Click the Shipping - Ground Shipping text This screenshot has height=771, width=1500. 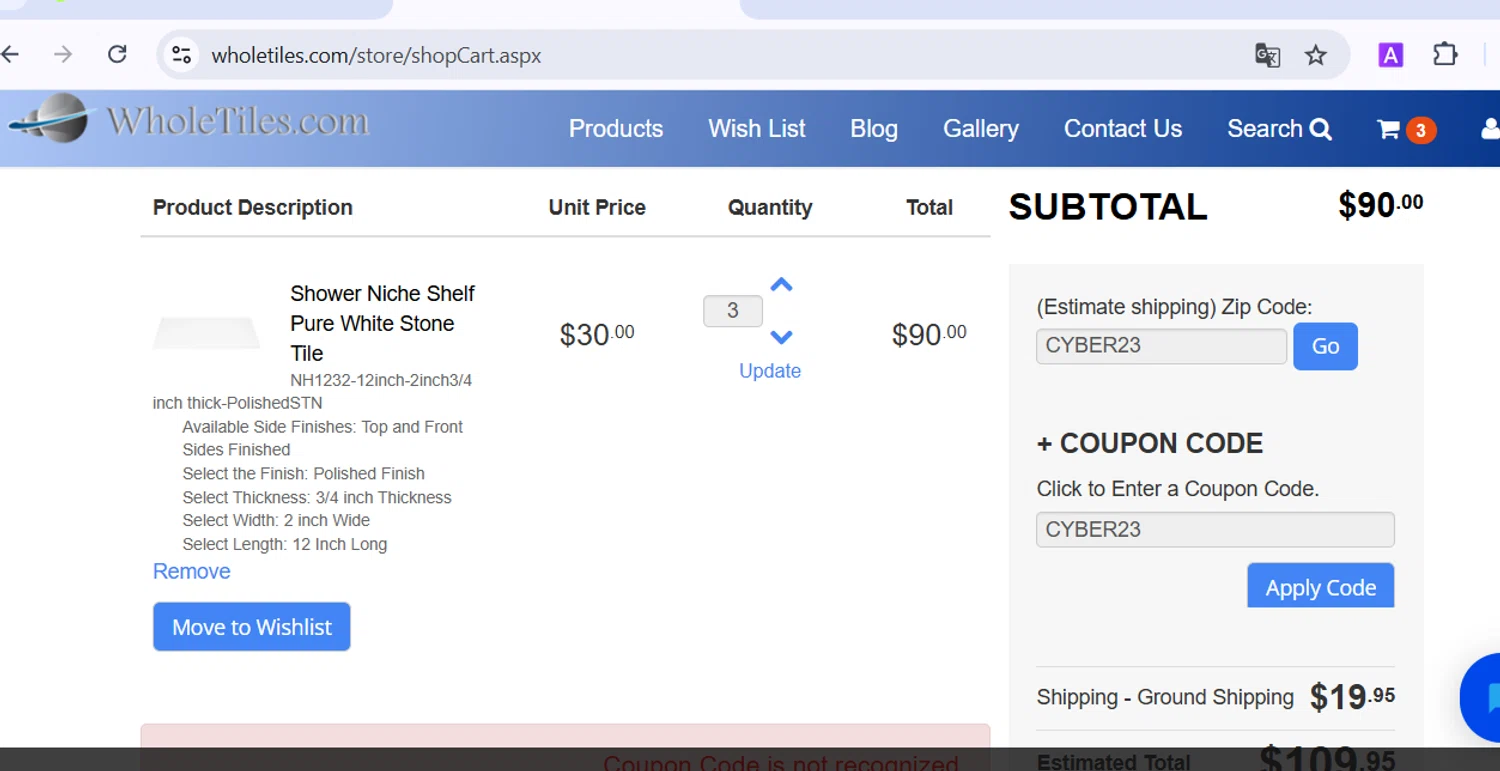(x=1165, y=697)
